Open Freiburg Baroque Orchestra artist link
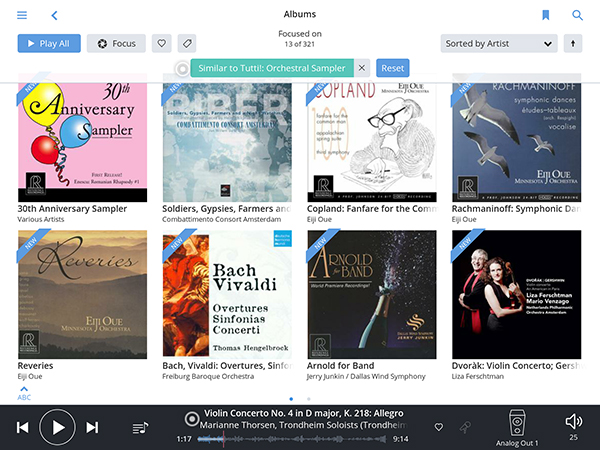 (x=208, y=377)
